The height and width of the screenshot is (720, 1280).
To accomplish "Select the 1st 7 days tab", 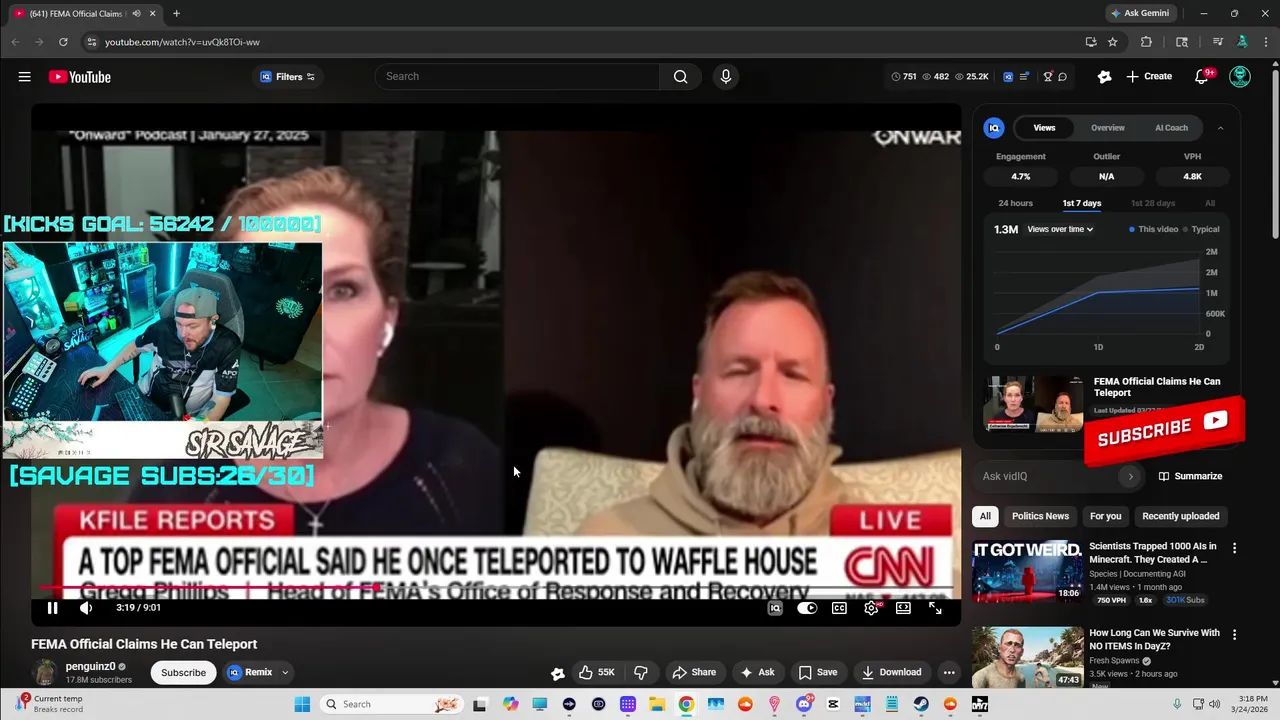I will 1082,203.
